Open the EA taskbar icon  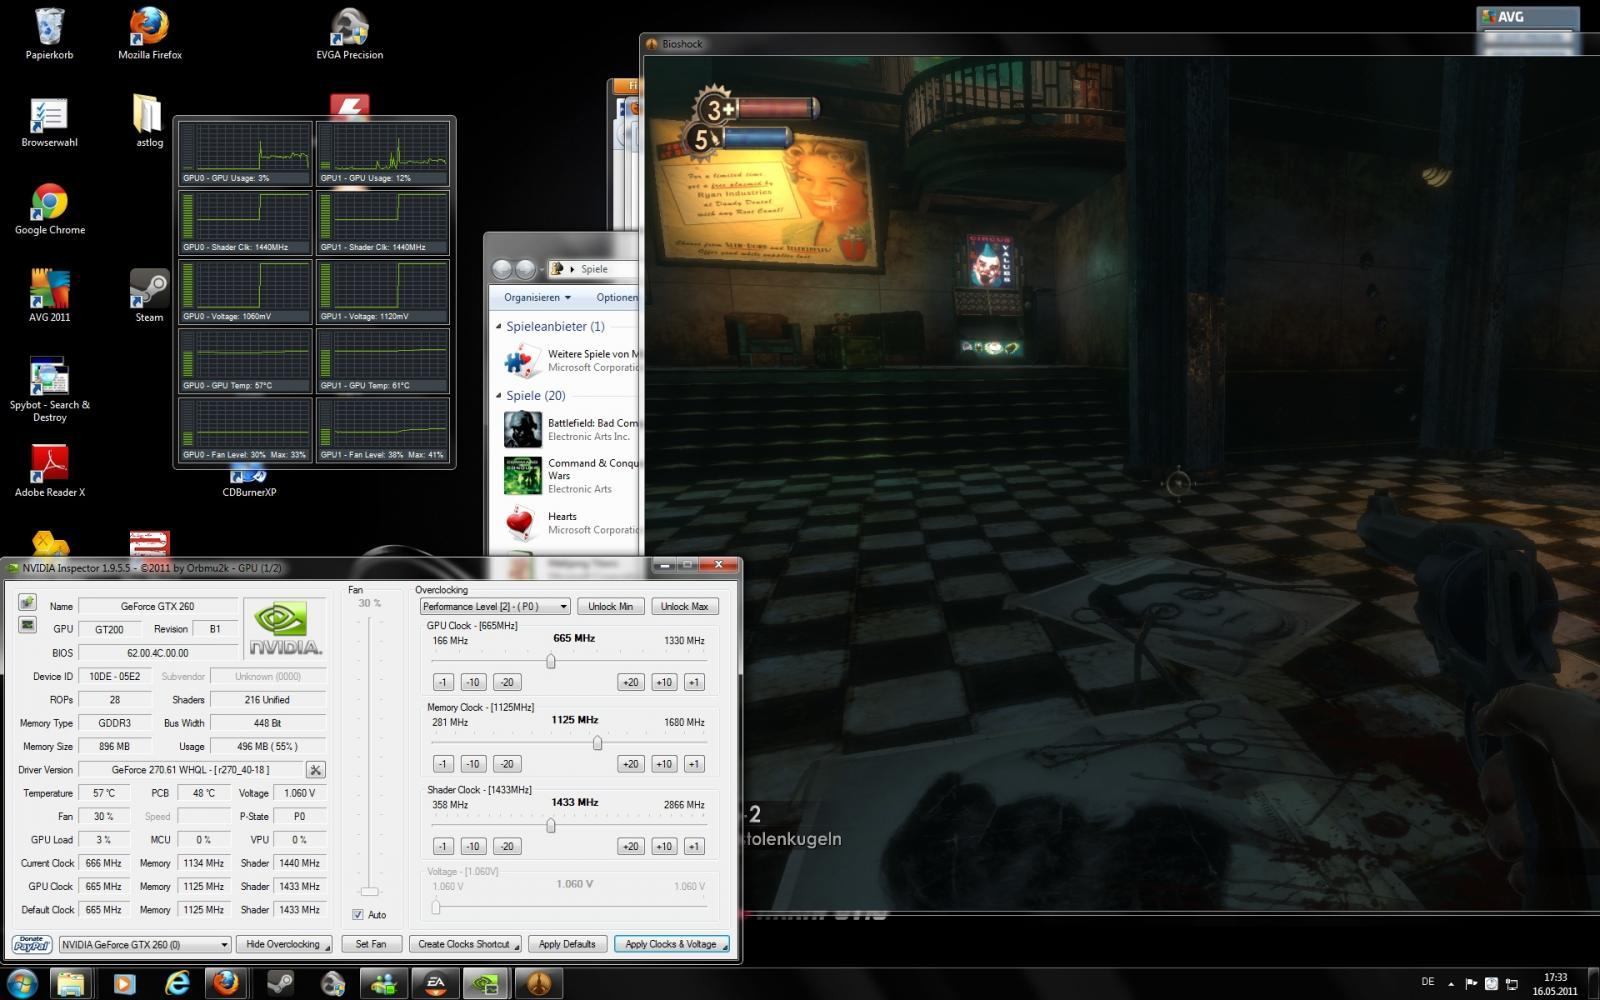(435, 983)
